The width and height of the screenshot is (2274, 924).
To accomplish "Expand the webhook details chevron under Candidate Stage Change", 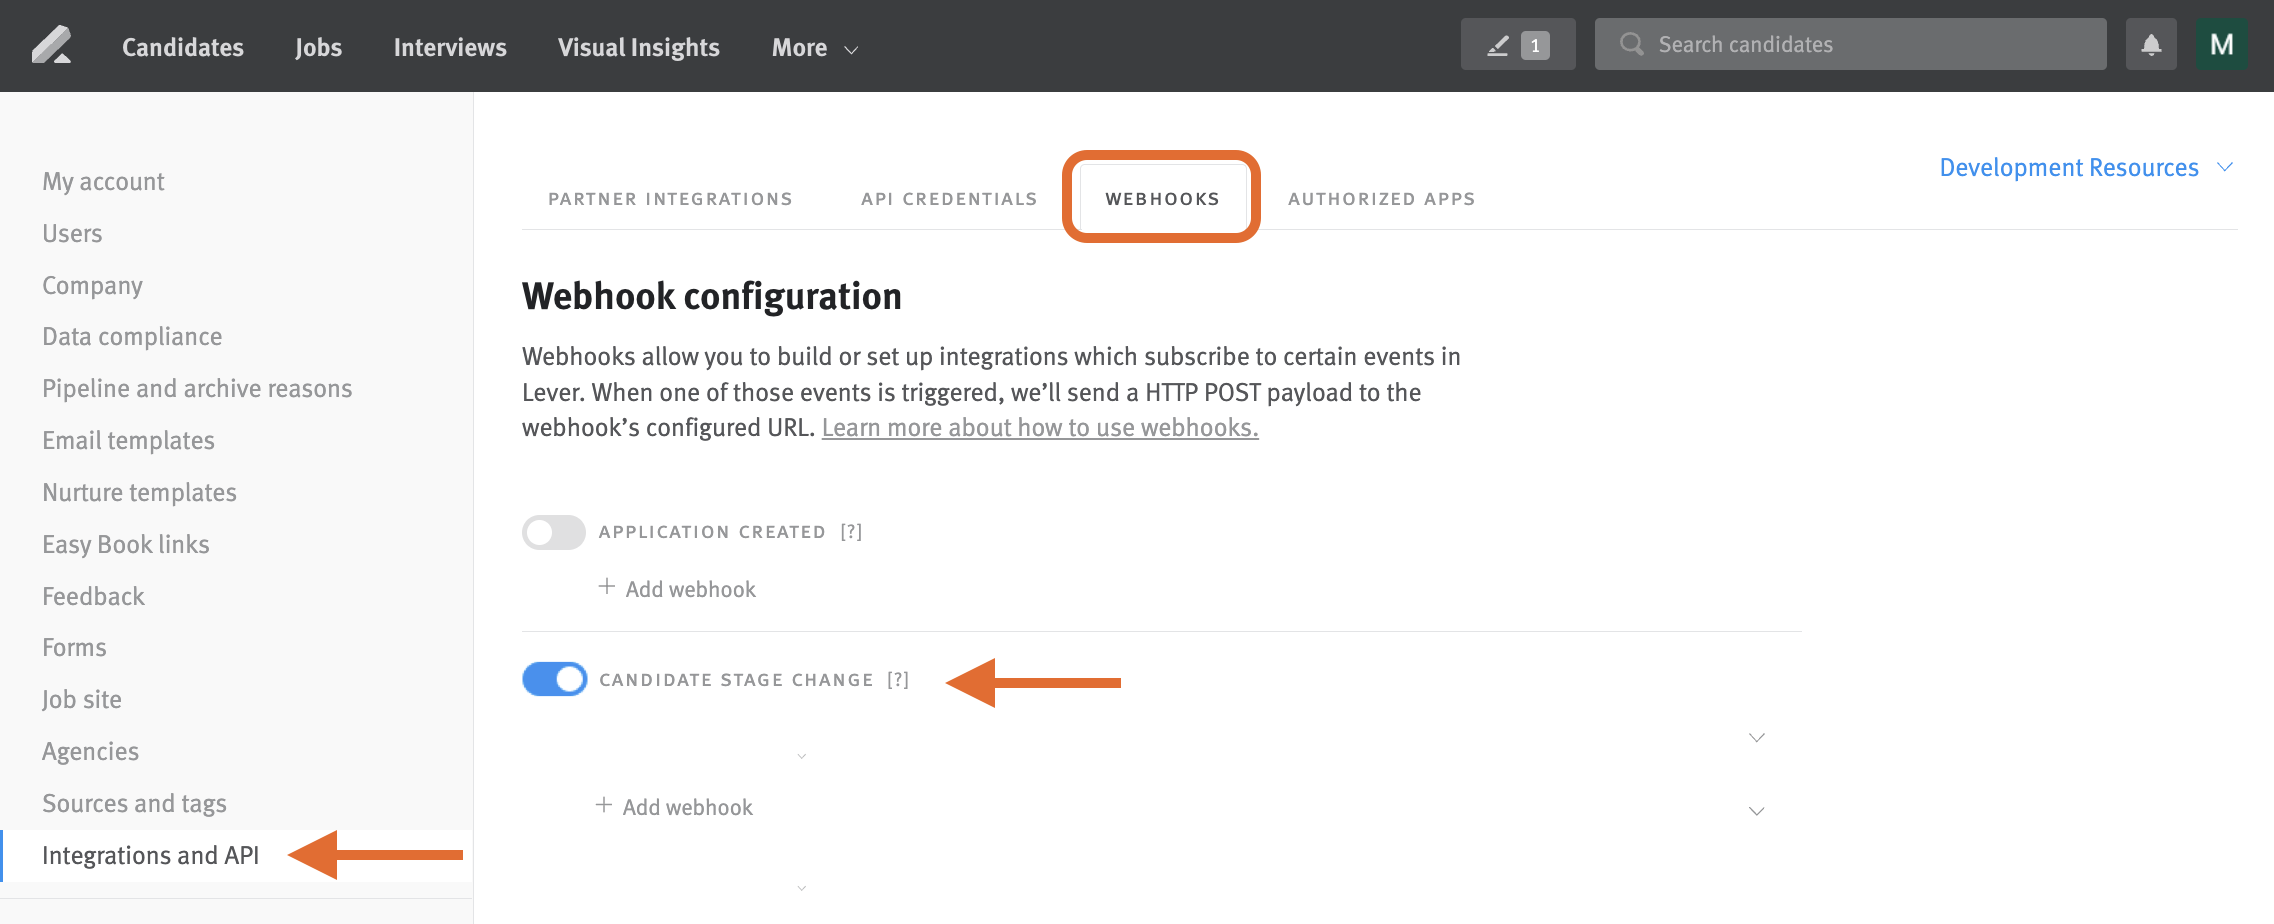I will (x=1757, y=737).
